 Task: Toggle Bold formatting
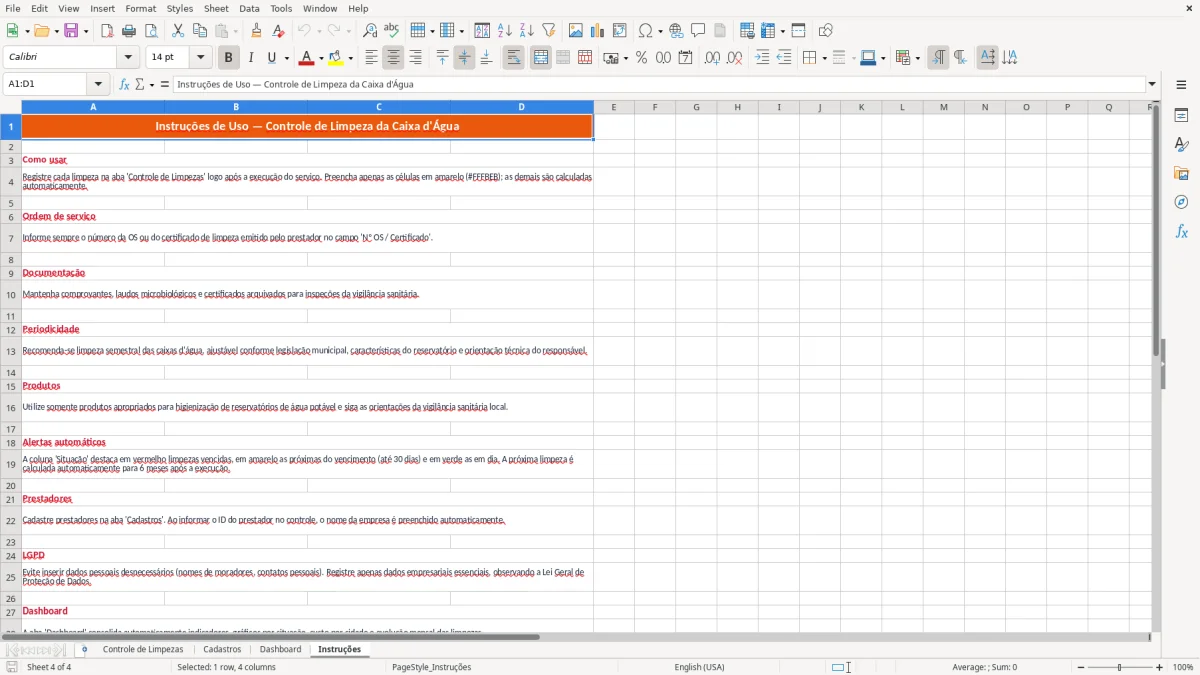tap(229, 58)
